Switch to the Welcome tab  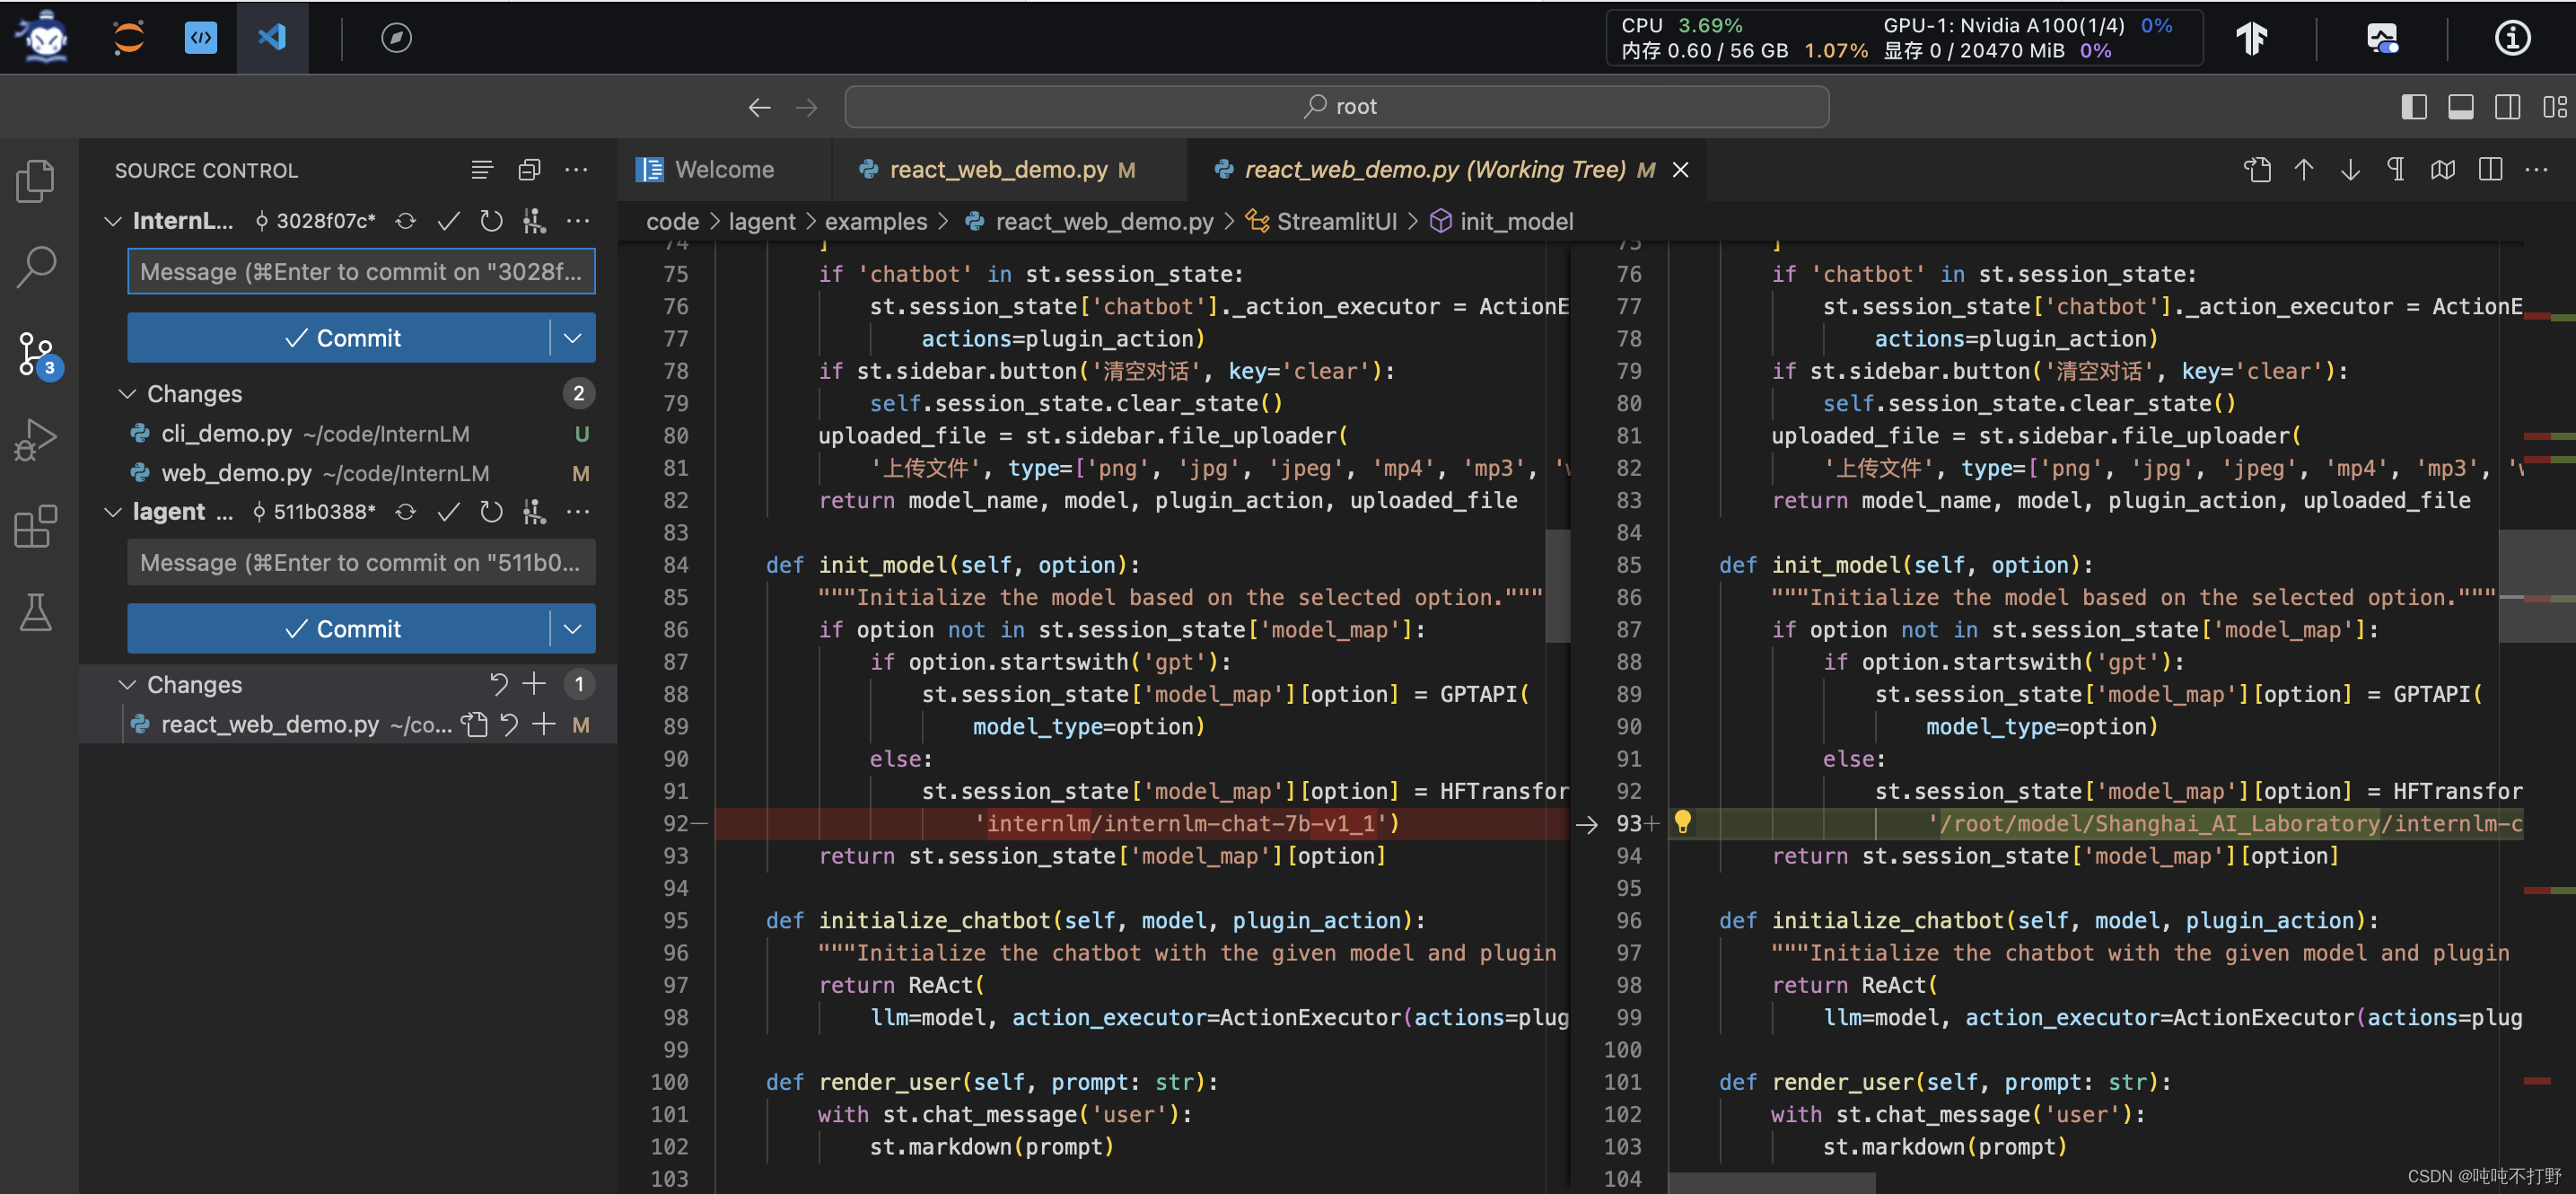tap(724, 170)
